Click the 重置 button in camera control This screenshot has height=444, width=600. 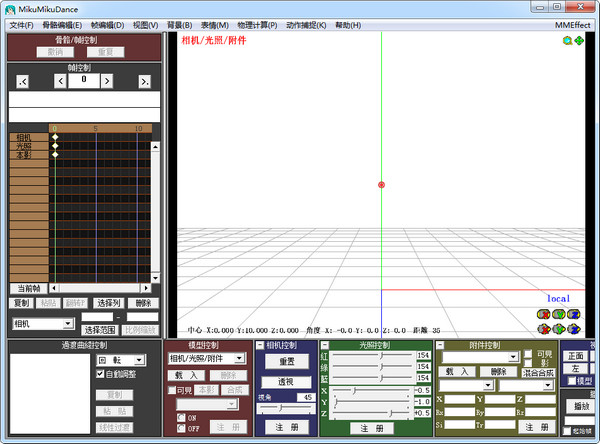click(x=286, y=361)
